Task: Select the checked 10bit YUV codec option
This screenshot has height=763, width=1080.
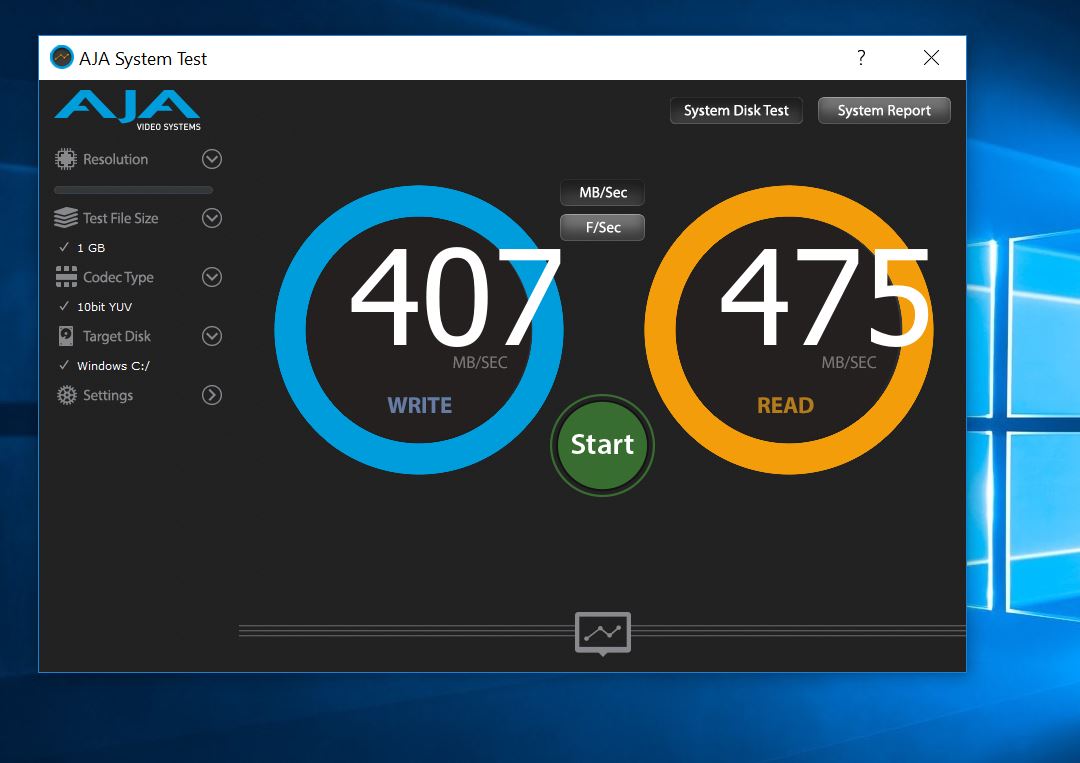Action: [96, 306]
